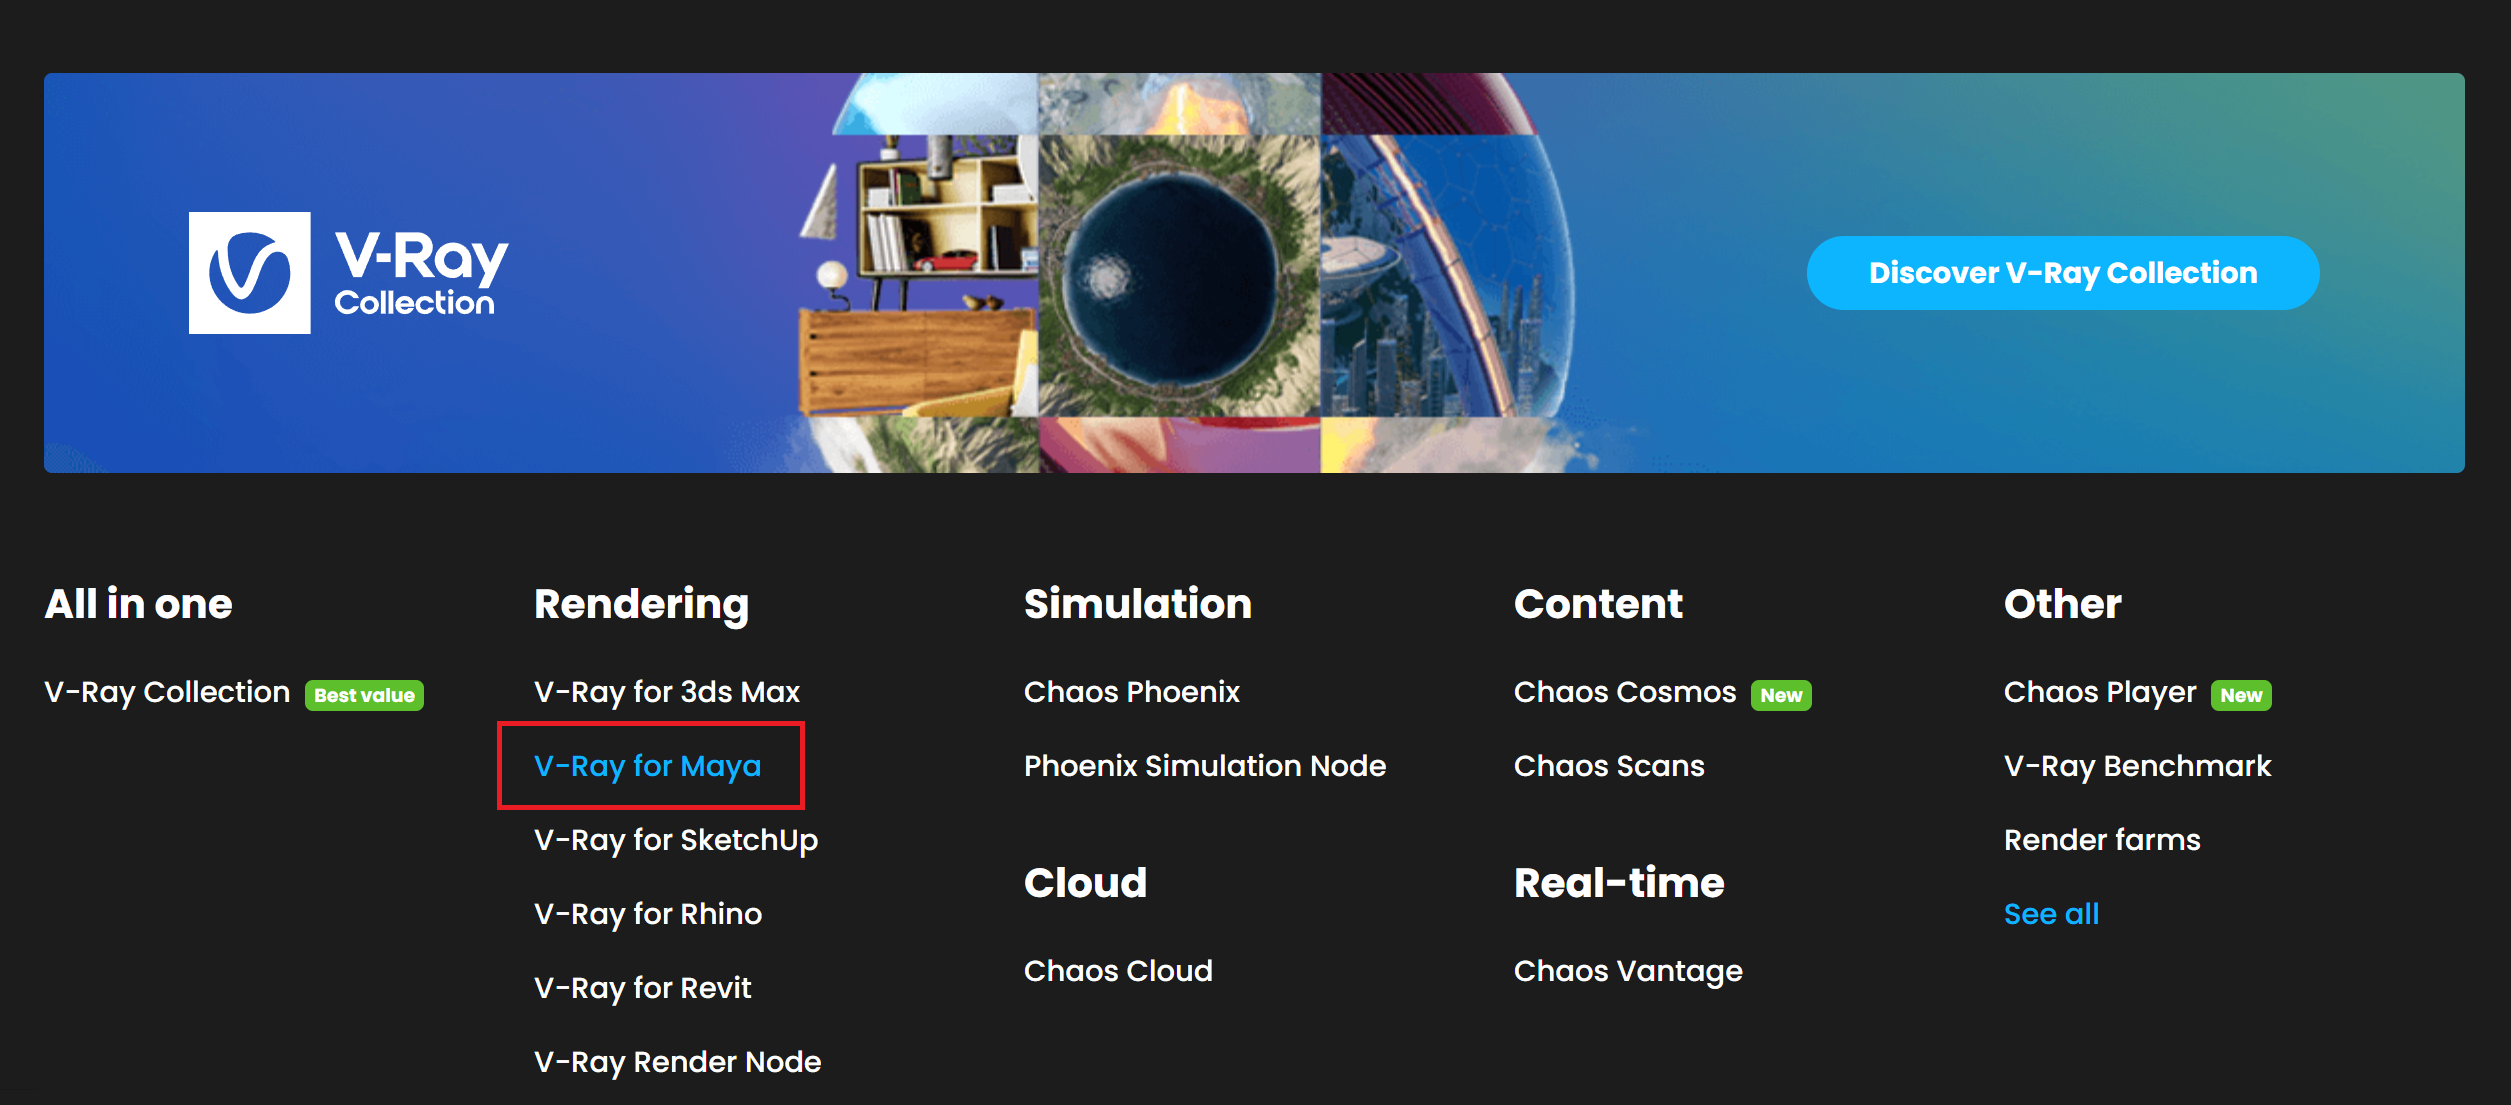2511x1105 pixels.
Task: Click See all link
Action: 2051,914
